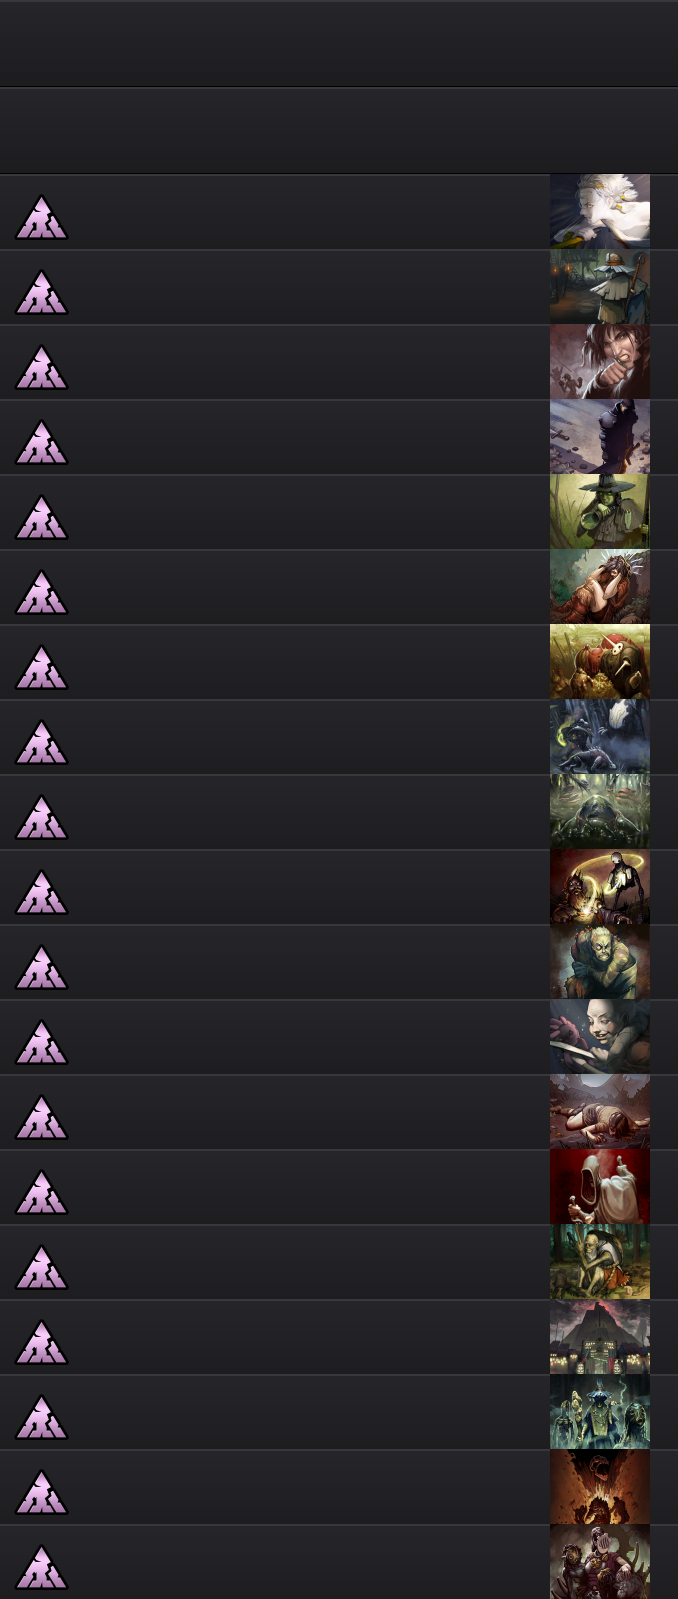Select the triangle icon beside the coughing brown-haired woman

[41, 368]
